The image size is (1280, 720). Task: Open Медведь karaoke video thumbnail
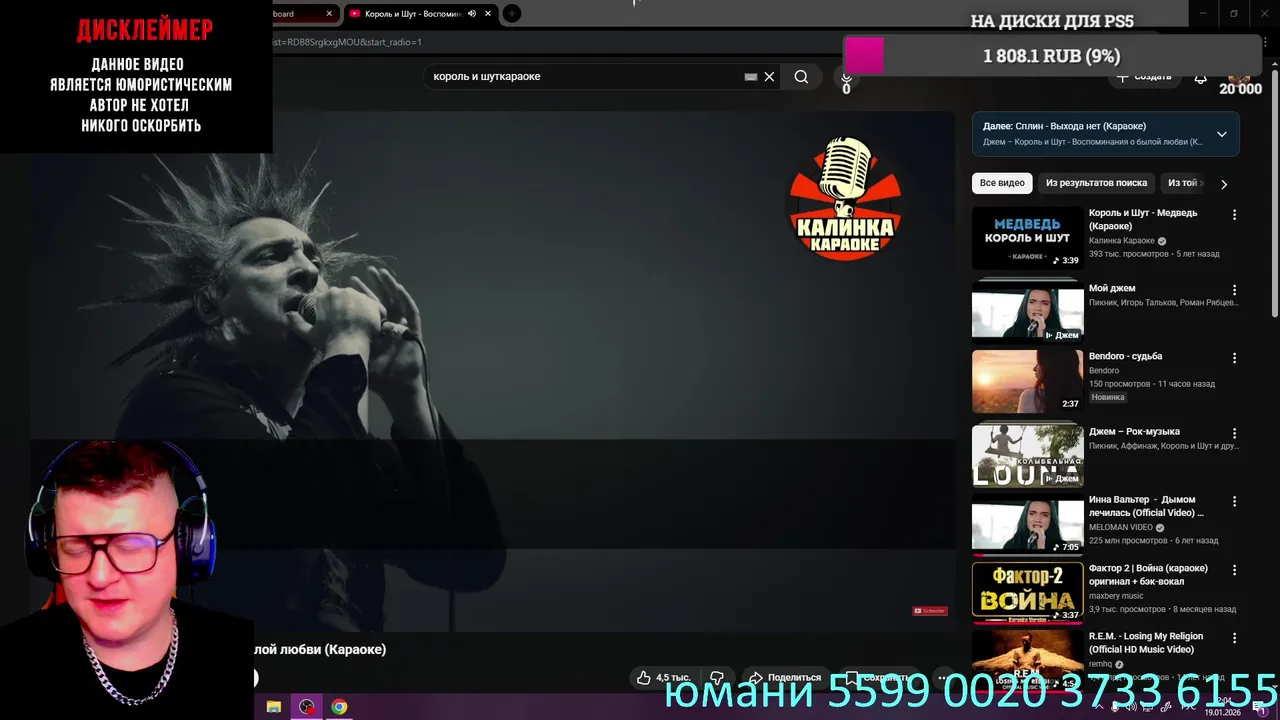click(x=1027, y=238)
